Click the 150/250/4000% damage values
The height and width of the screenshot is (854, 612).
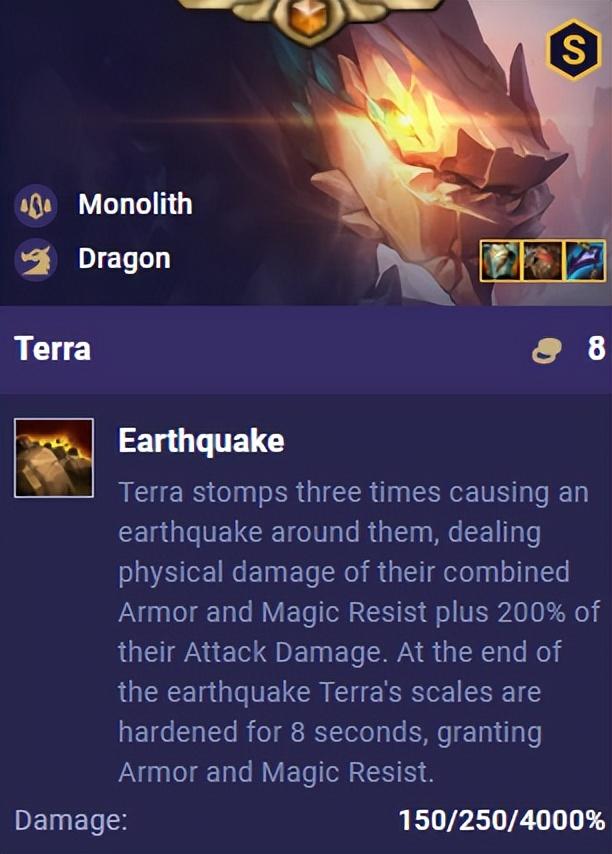click(501, 820)
